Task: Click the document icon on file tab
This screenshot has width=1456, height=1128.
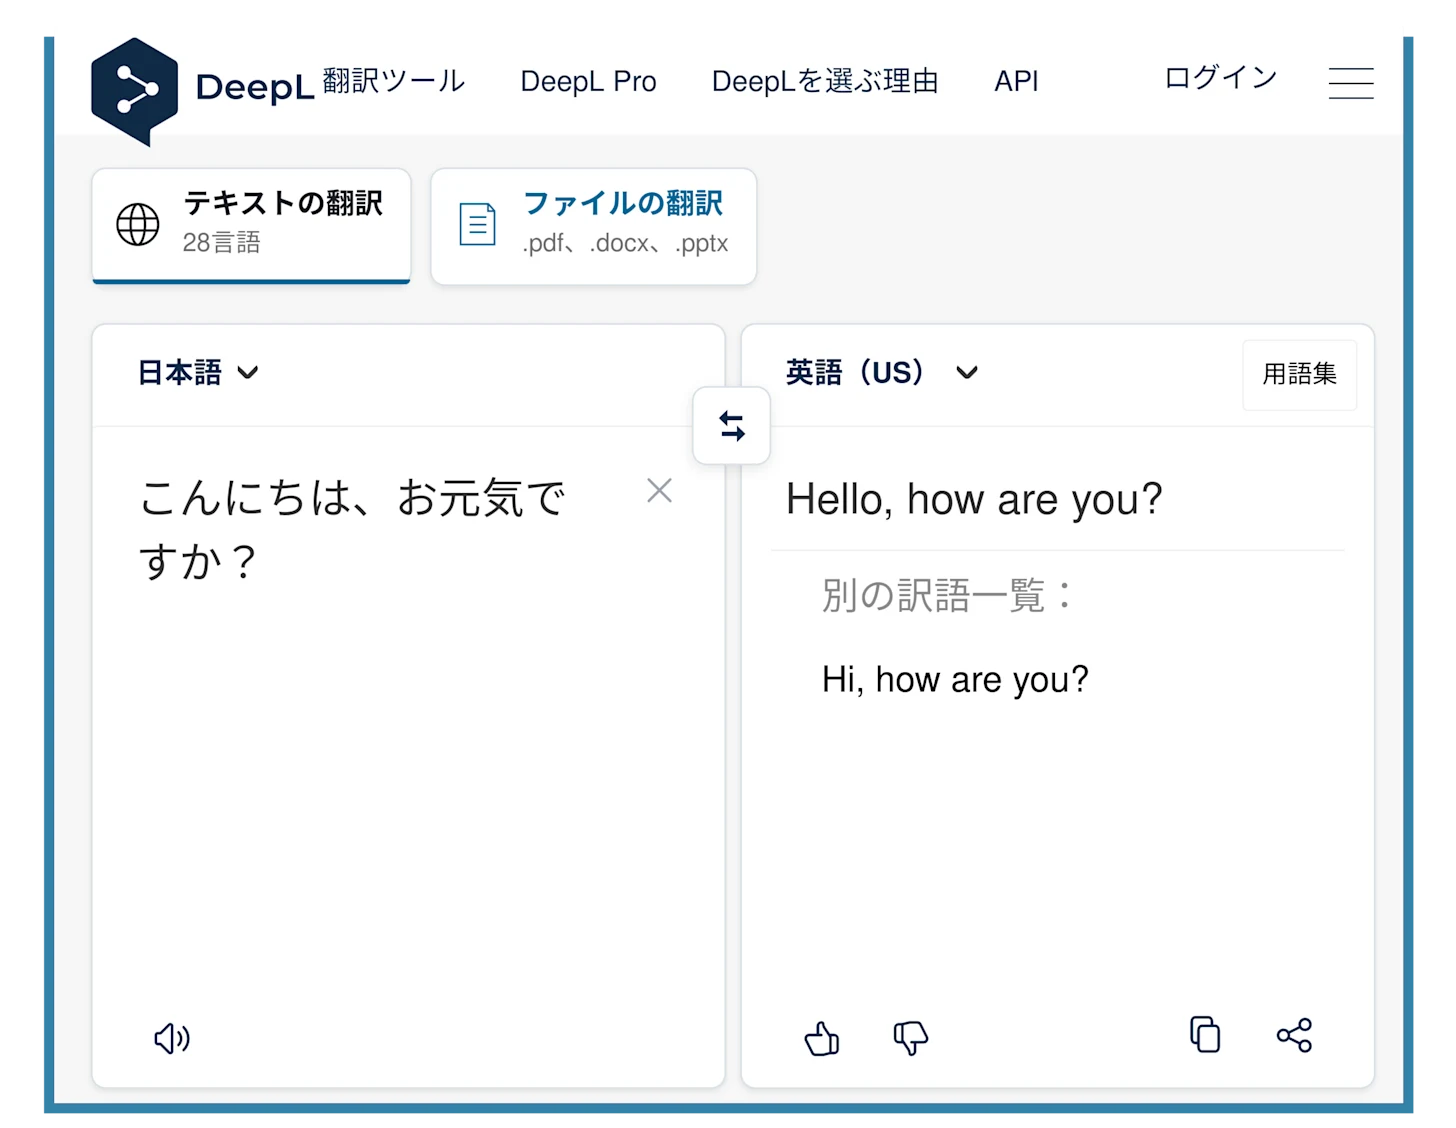Action: (477, 224)
